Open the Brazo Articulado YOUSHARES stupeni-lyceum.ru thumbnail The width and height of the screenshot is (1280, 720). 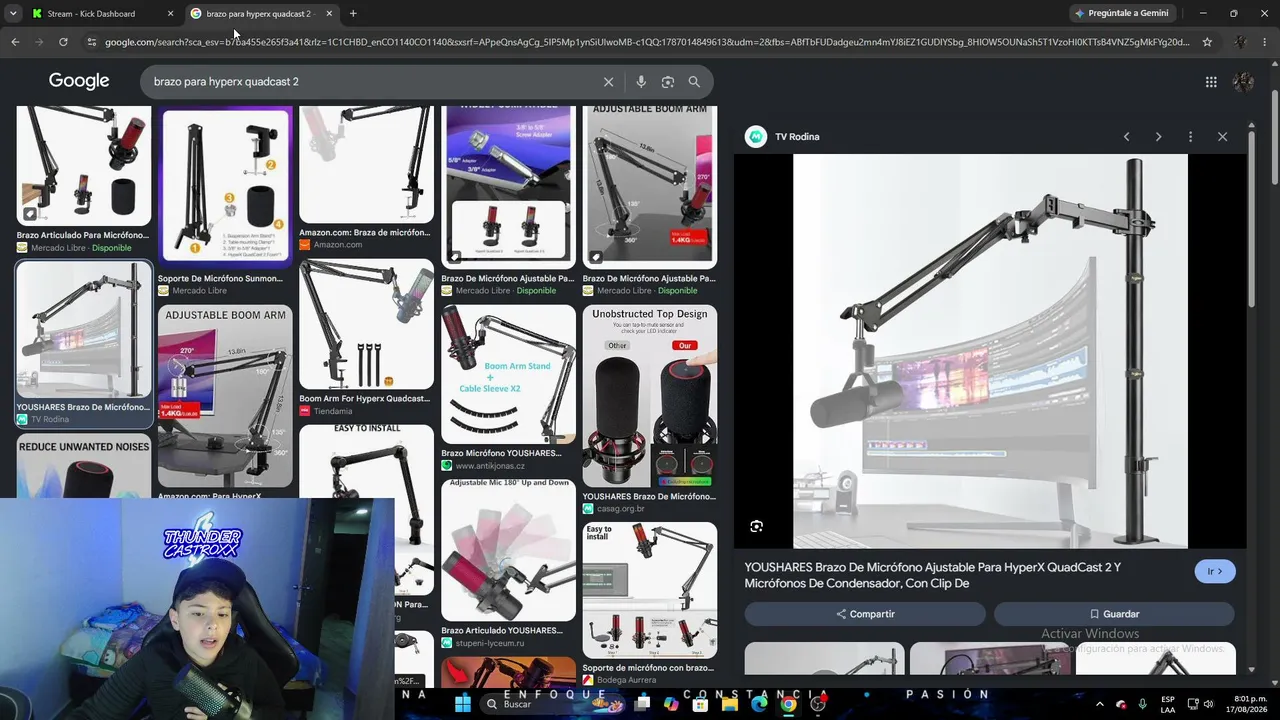point(508,550)
